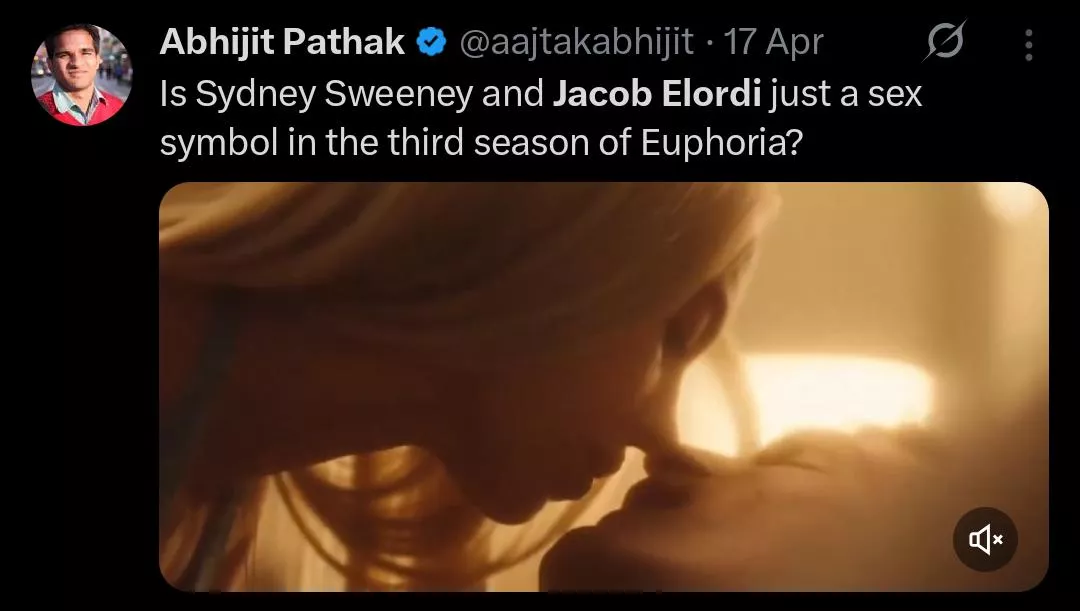Click the words Sydney Sweeney in post
This screenshot has height=611, width=1080.
coord(333,94)
